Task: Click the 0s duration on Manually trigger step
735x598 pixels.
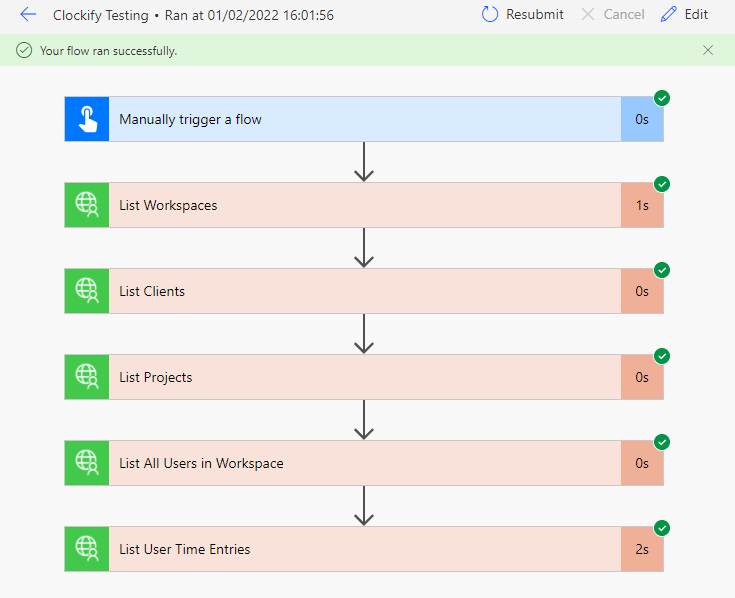Action: (x=642, y=120)
